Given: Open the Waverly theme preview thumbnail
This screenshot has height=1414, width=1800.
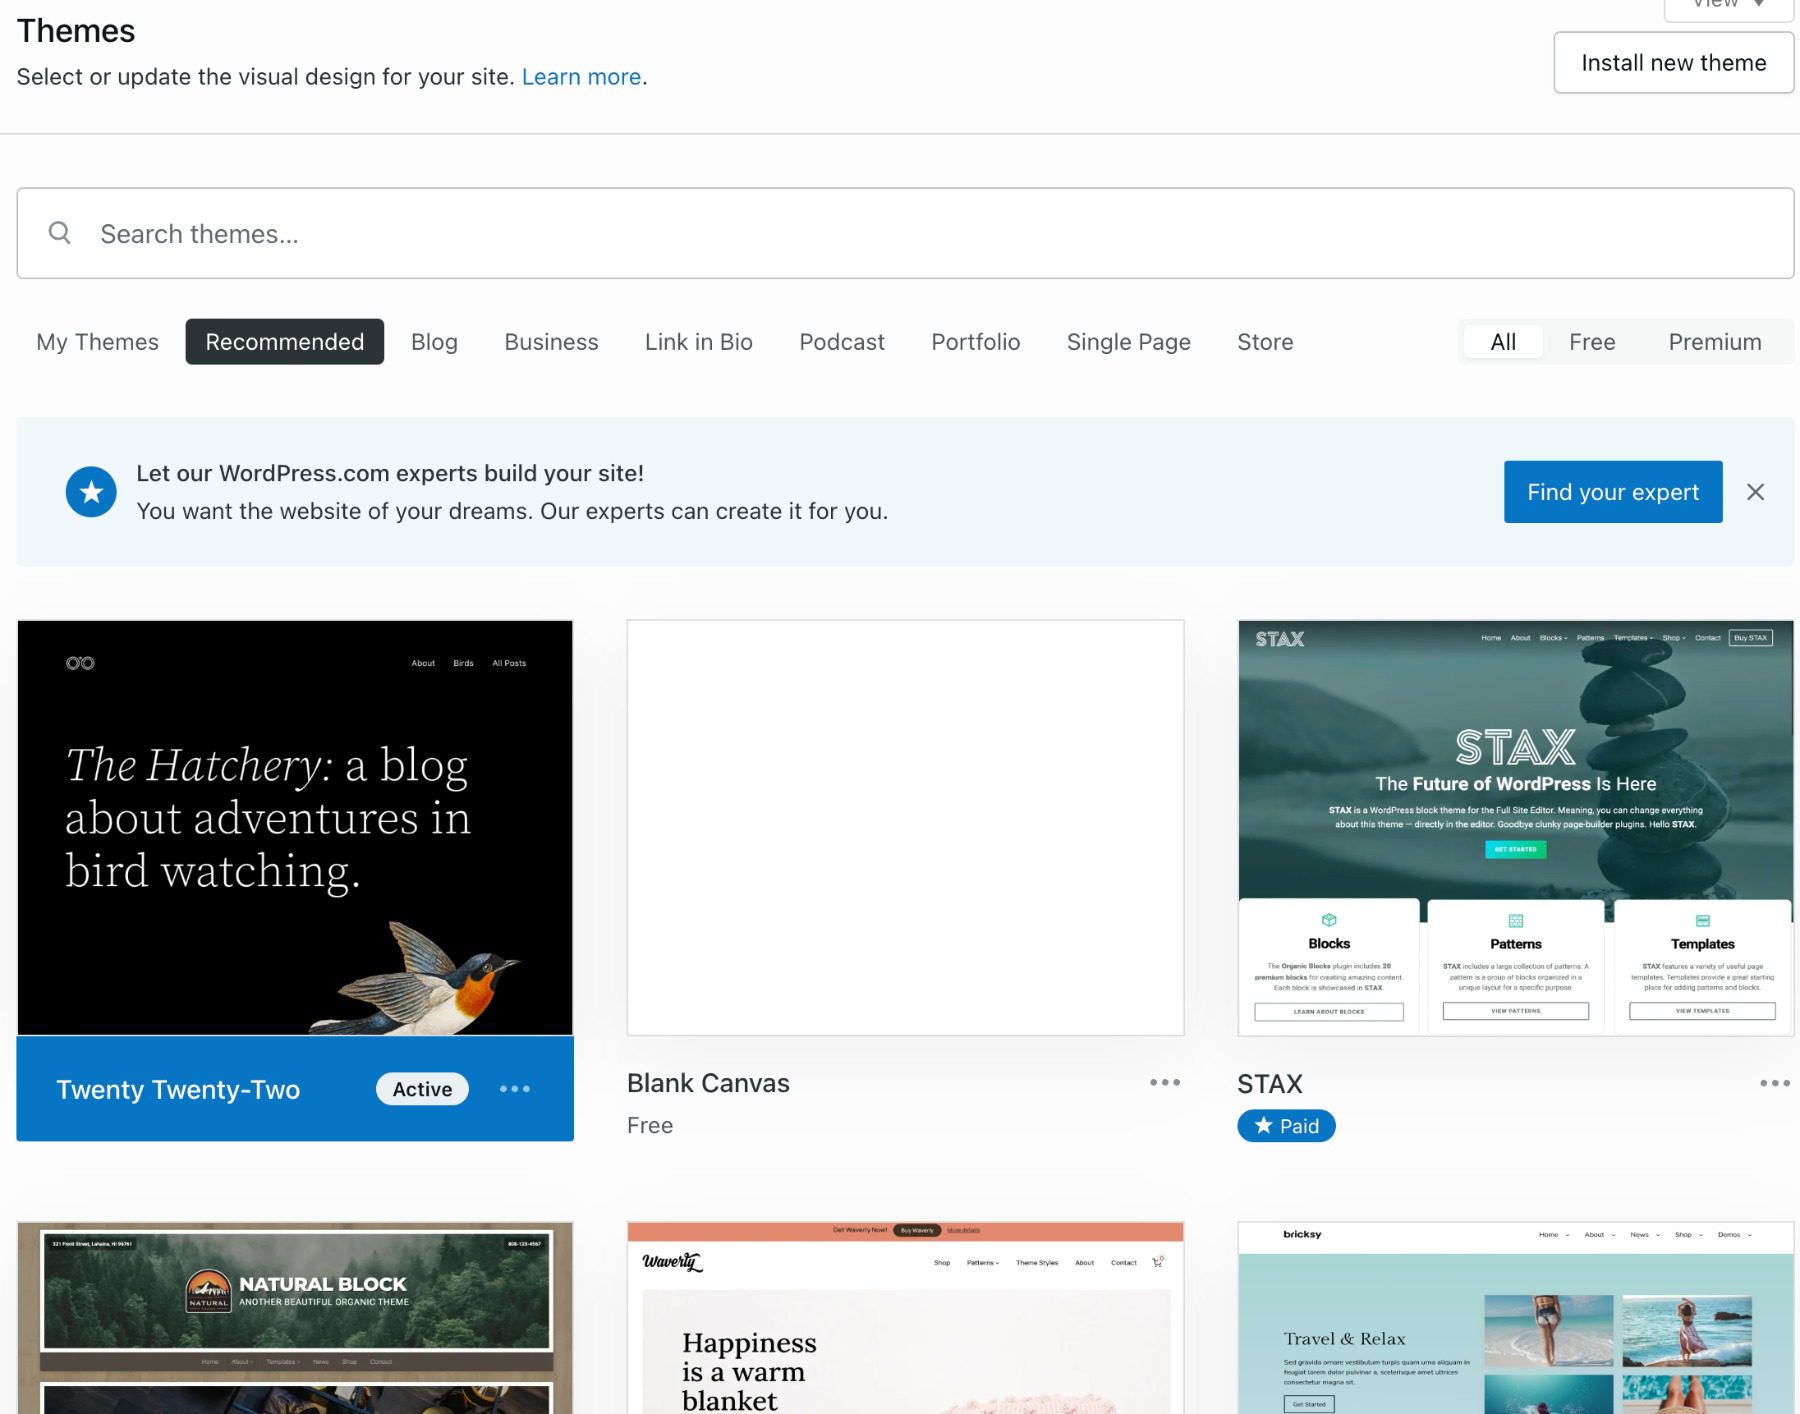Looking at the screenshot, I should point(905,1318).
